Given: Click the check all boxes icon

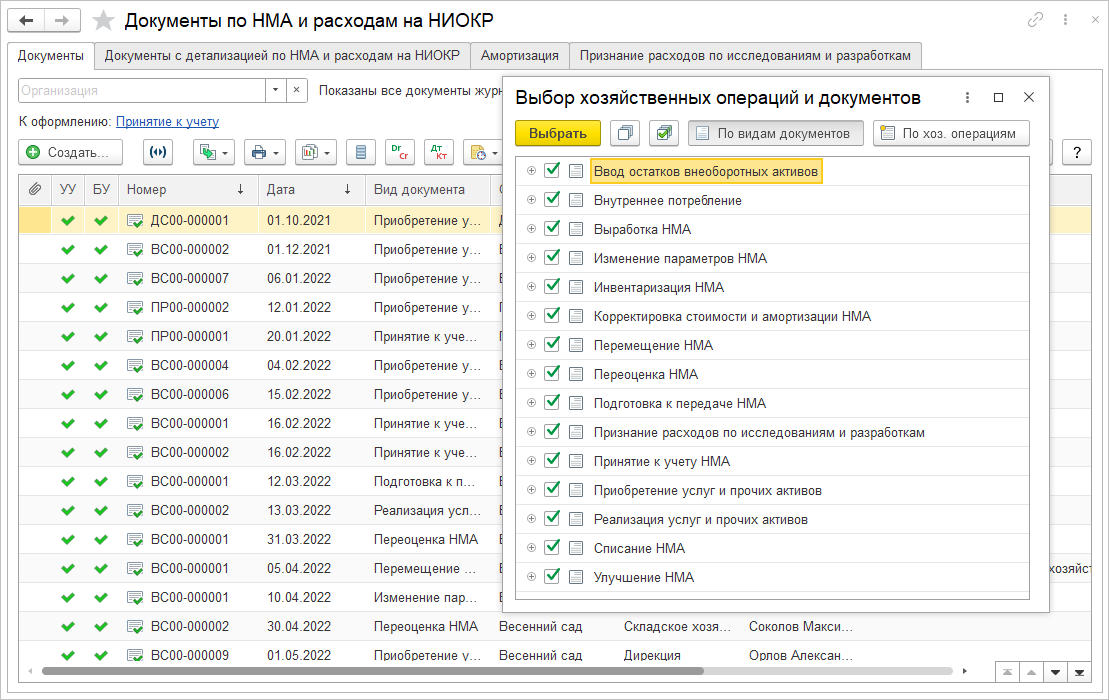Looking at the screenshot, I should pyautogui.click(x=664, y=133).
